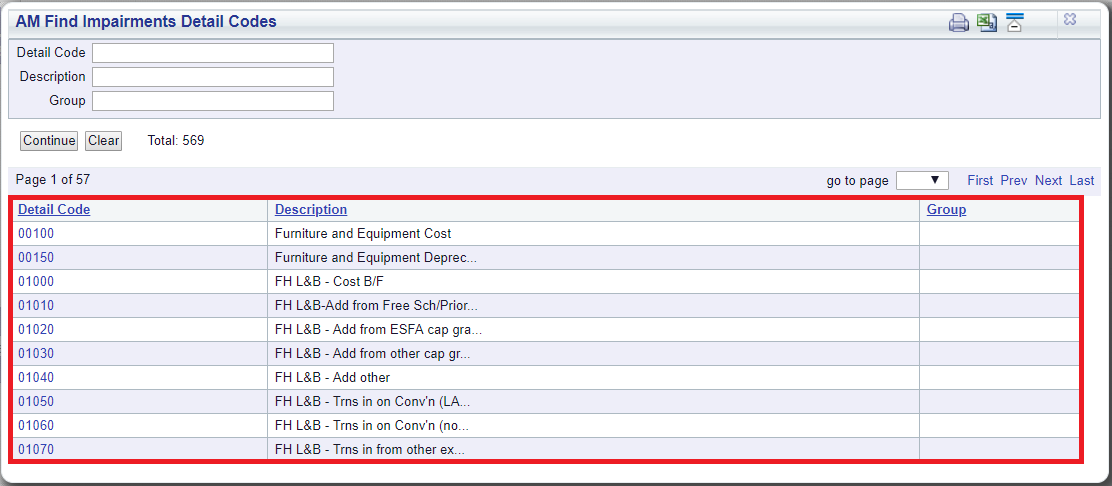Click the Continue button
The width and height of the screenshot is (1112, 486).
coord(49,140)
